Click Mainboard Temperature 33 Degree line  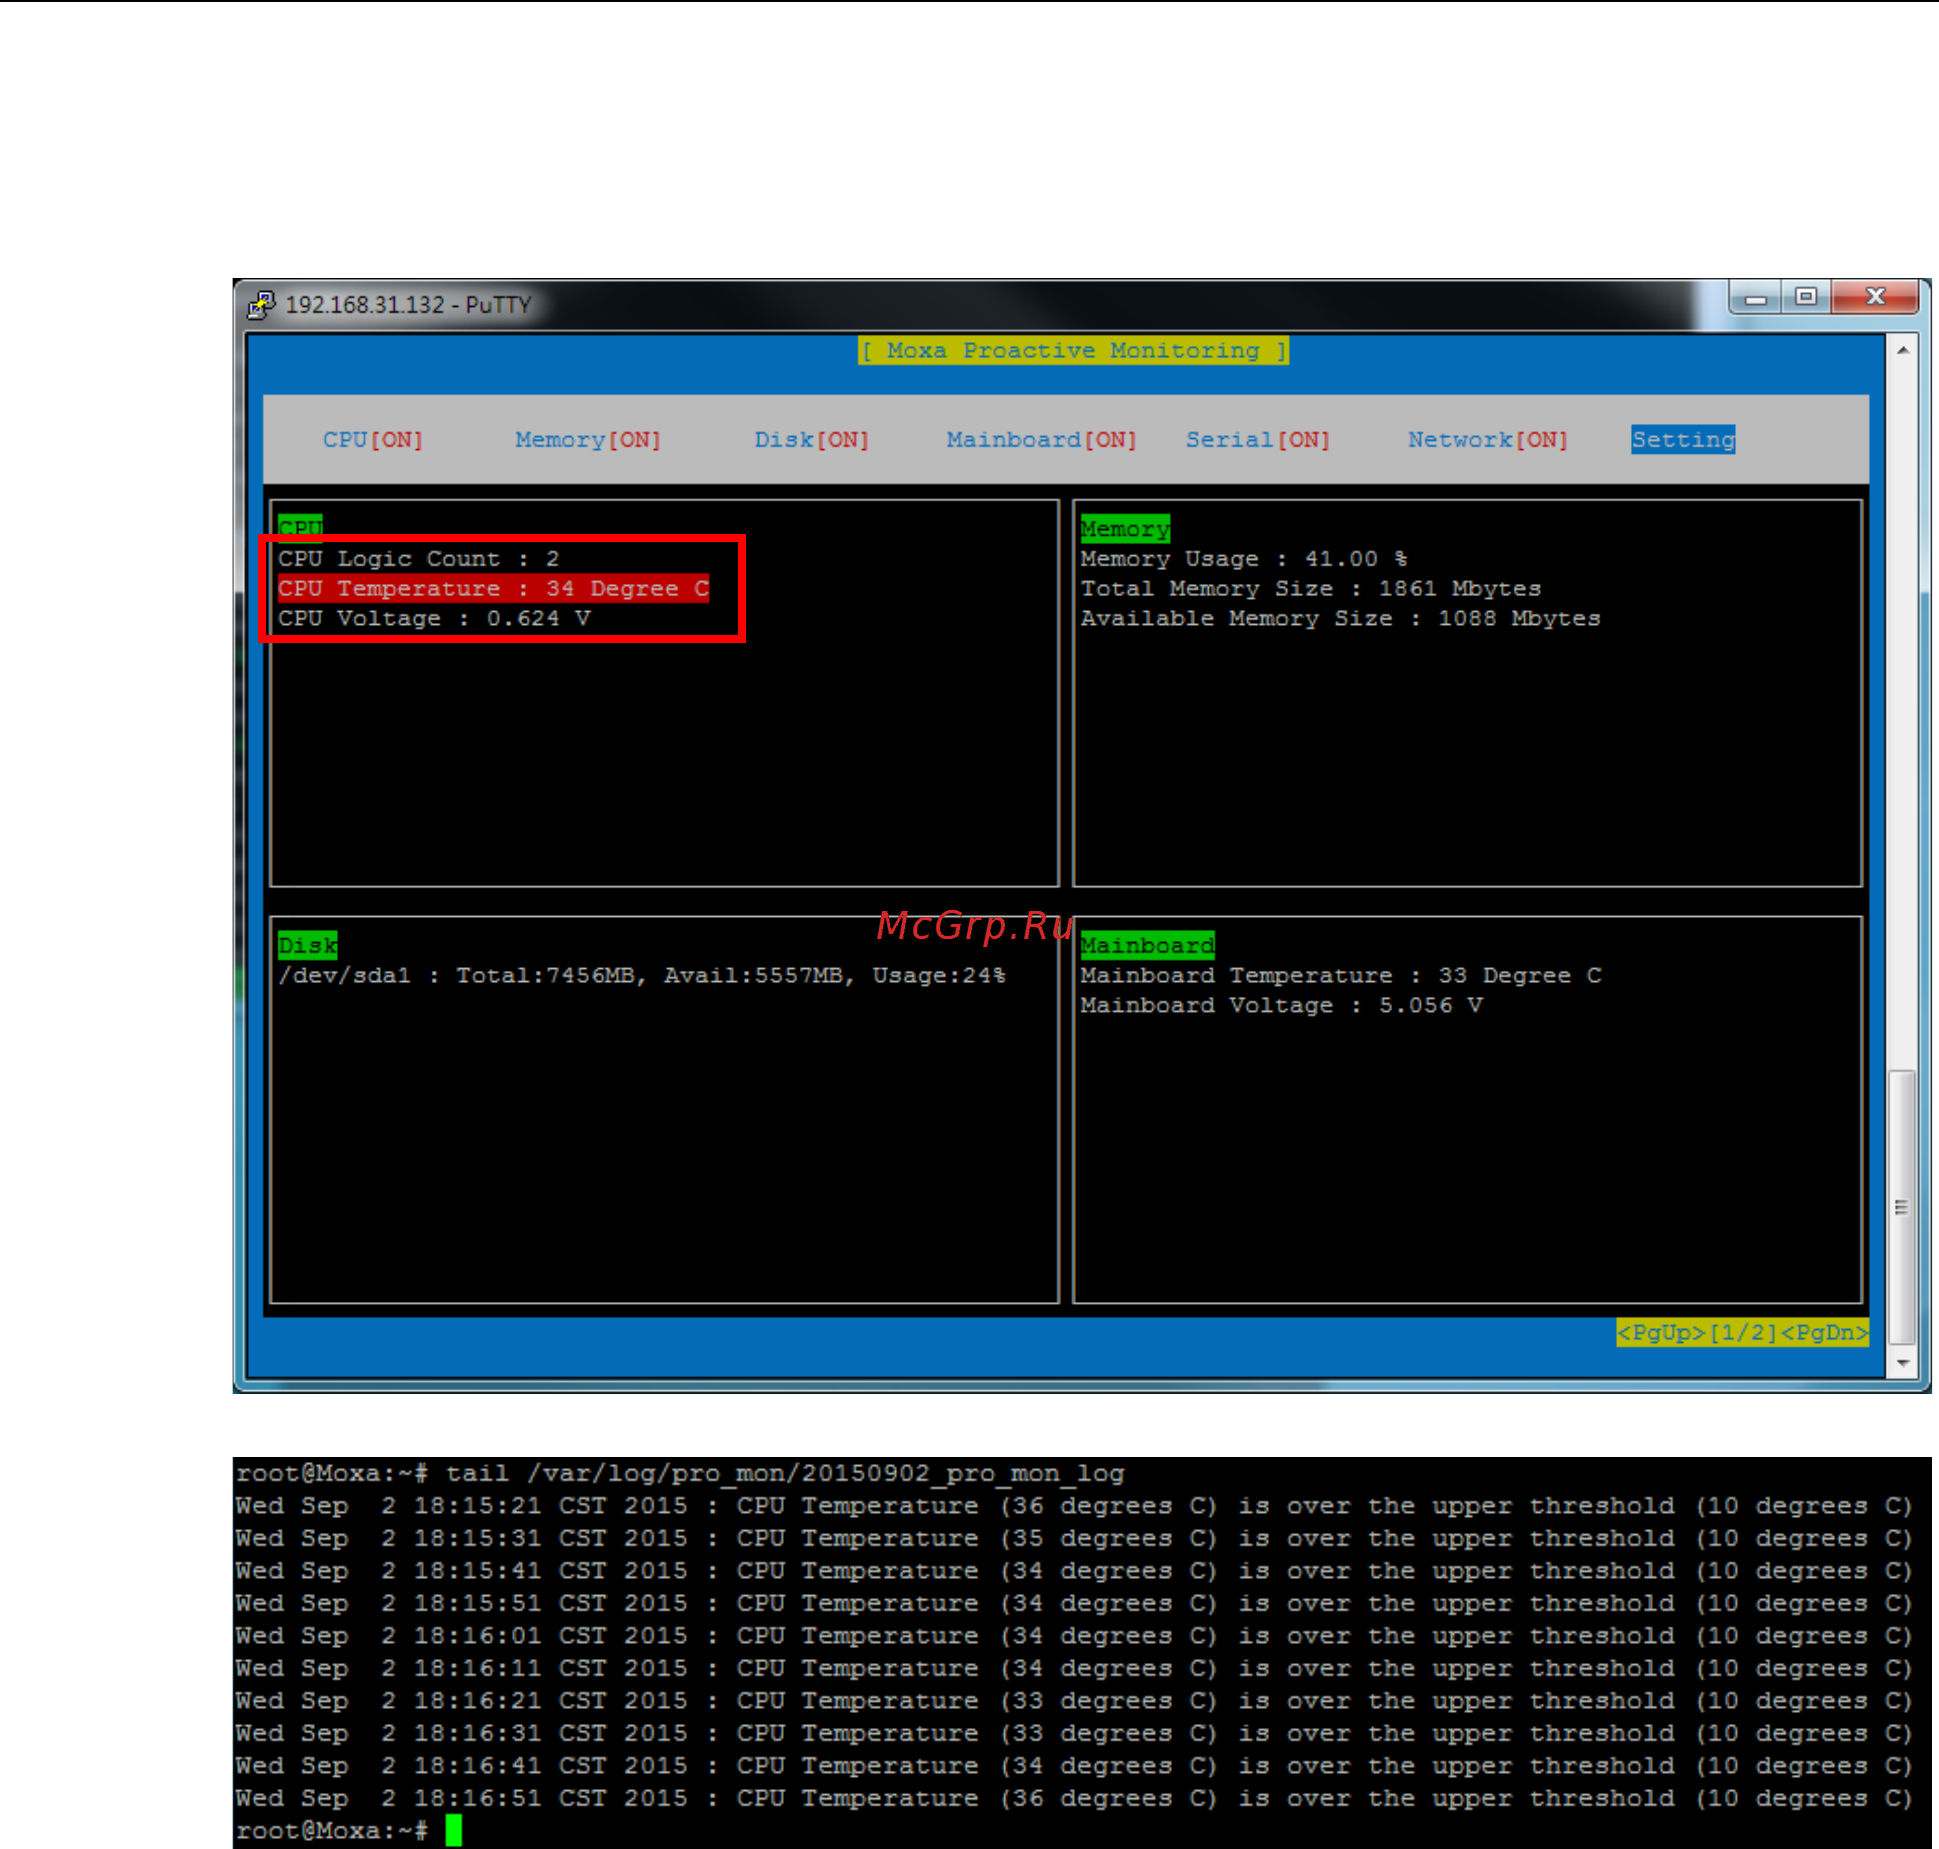(1340, 975)
